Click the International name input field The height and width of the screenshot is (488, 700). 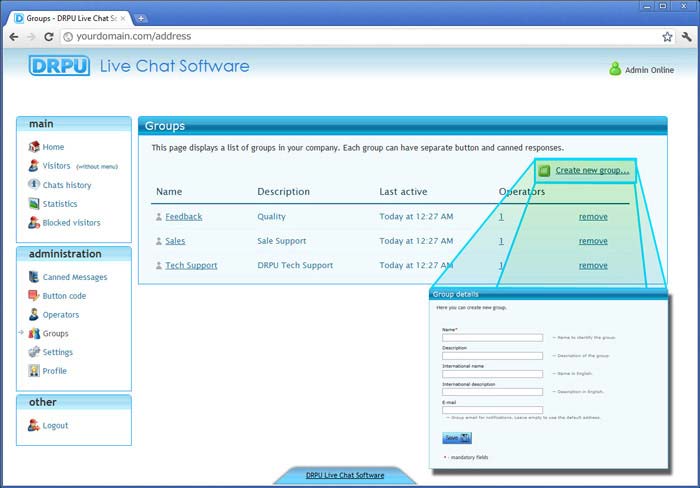492,374
